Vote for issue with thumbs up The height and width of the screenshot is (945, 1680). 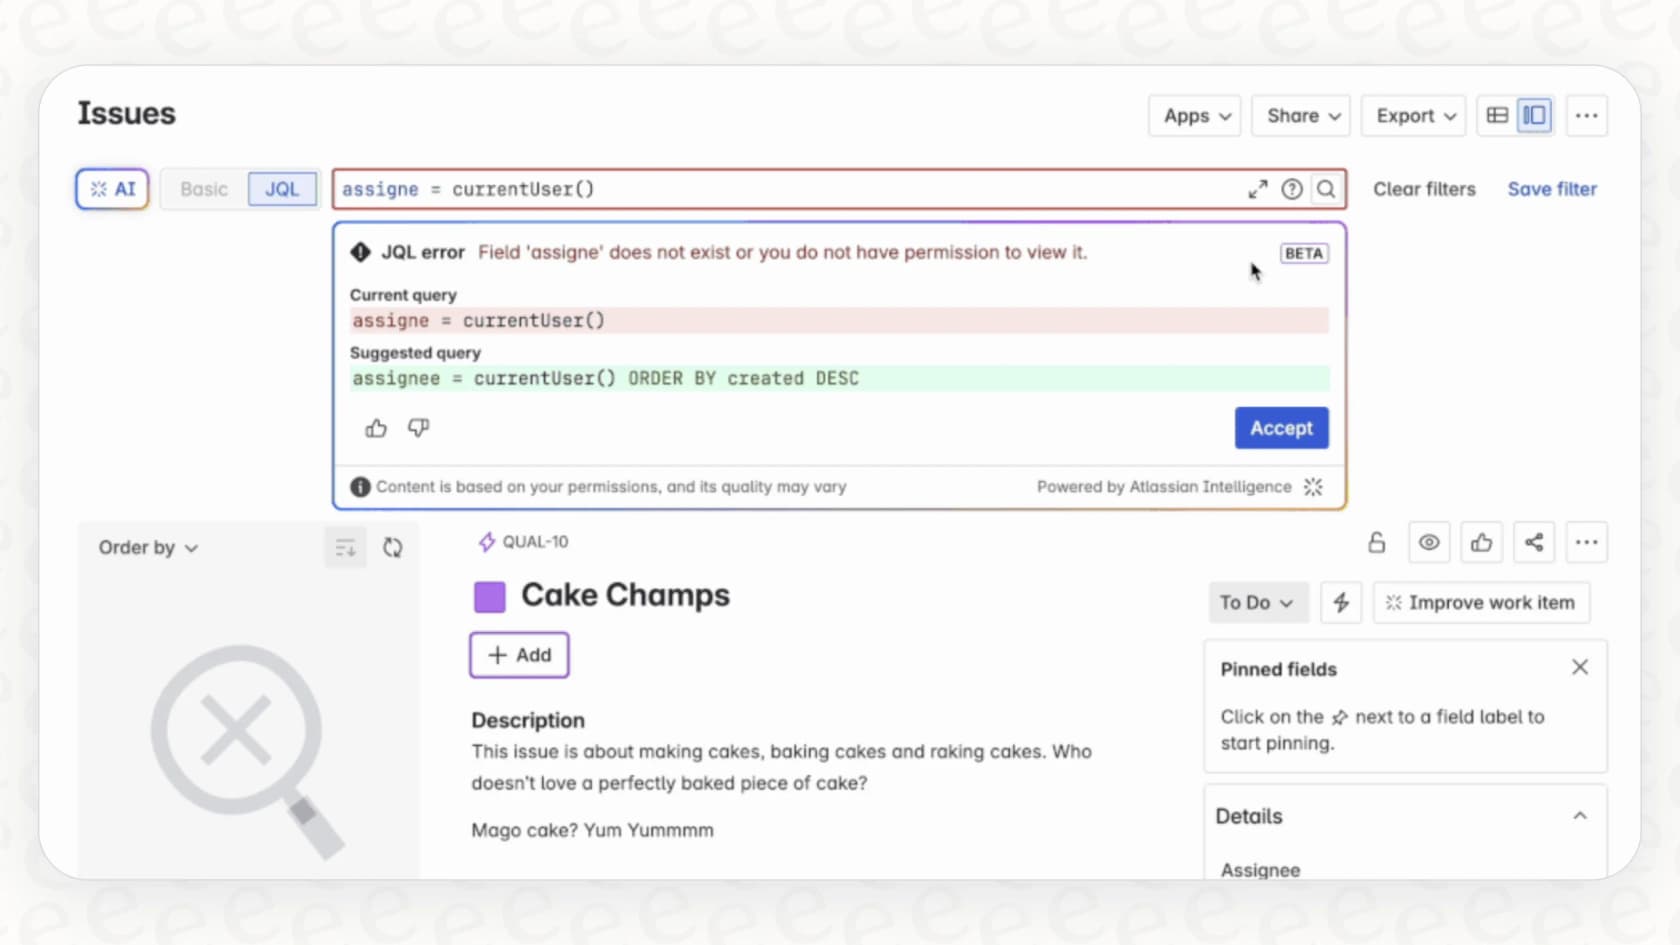[1482, 543]
